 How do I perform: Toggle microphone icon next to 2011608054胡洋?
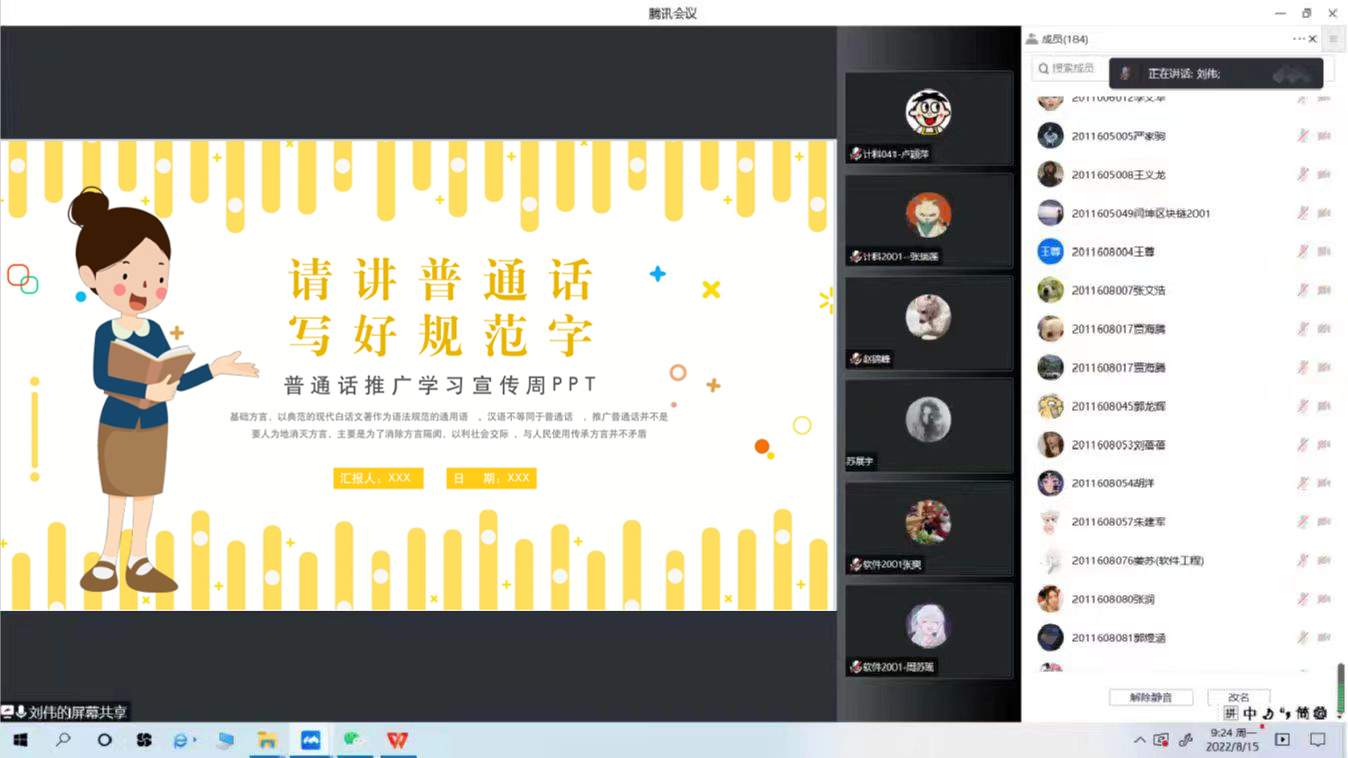(x=1302, y=483)
